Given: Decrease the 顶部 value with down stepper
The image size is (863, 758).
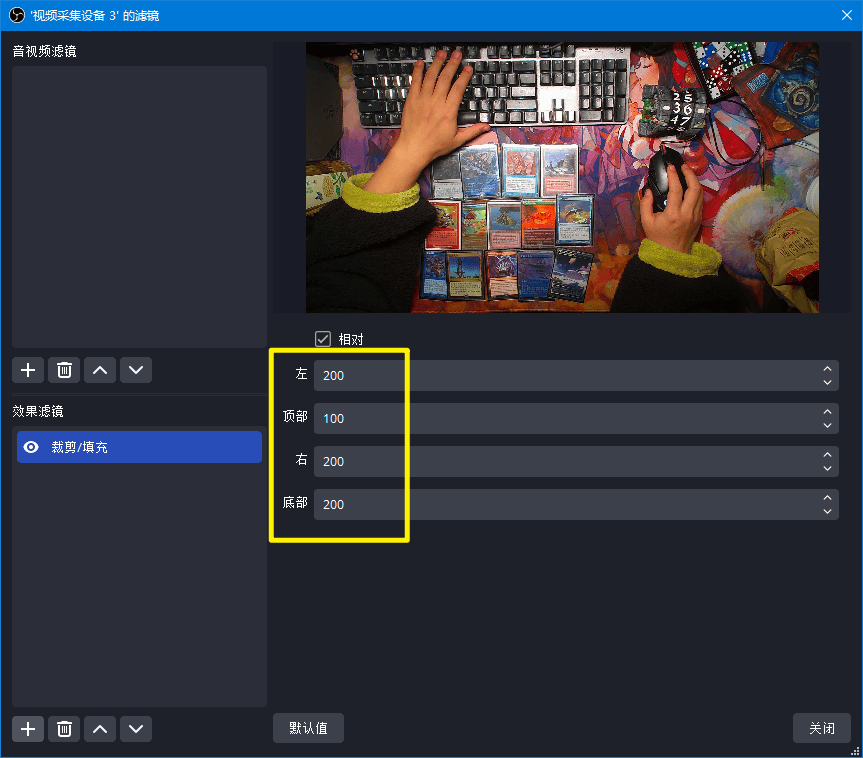Looking at the screenshot, I should point(827,426).
